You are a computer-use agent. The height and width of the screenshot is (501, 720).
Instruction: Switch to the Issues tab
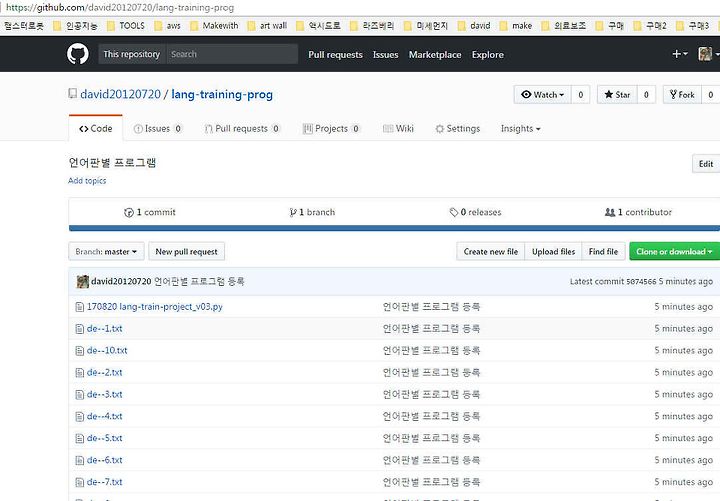click(158, 129)
